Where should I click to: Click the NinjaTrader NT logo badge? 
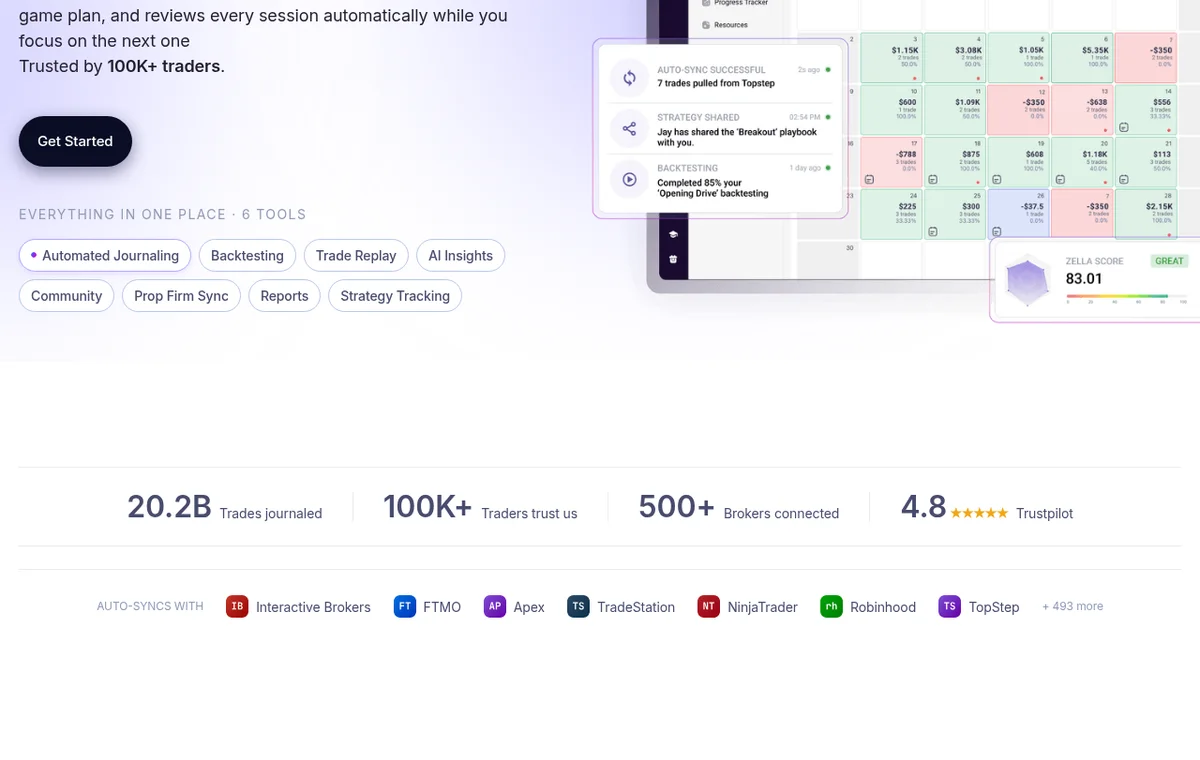coord(709,606)
